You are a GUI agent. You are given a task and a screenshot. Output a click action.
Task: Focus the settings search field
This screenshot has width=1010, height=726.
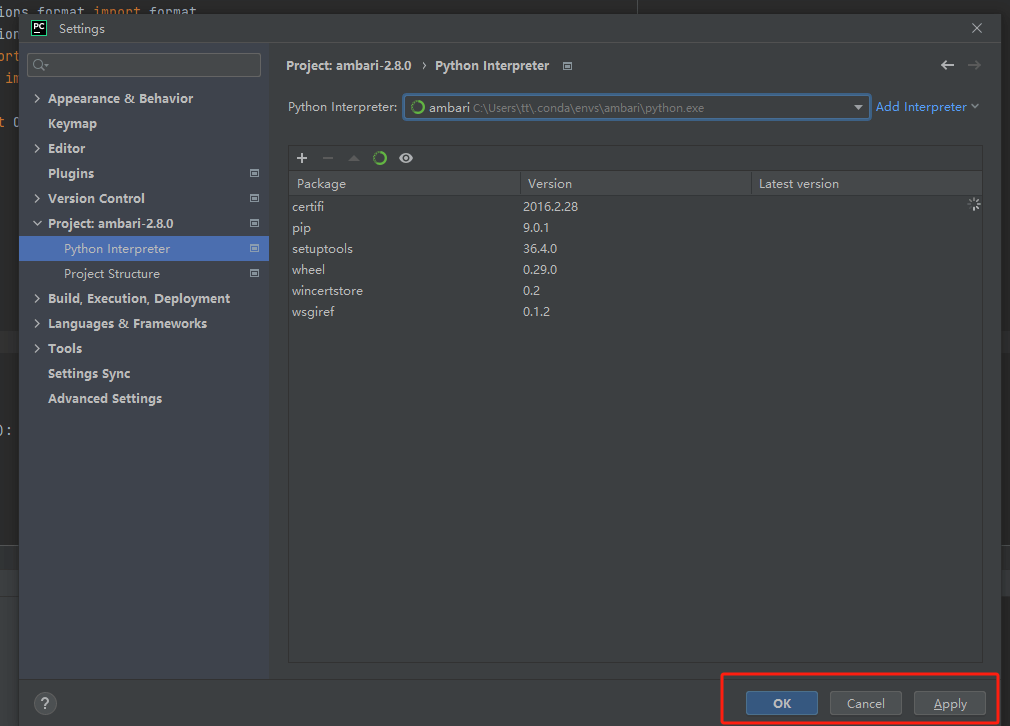144,64
